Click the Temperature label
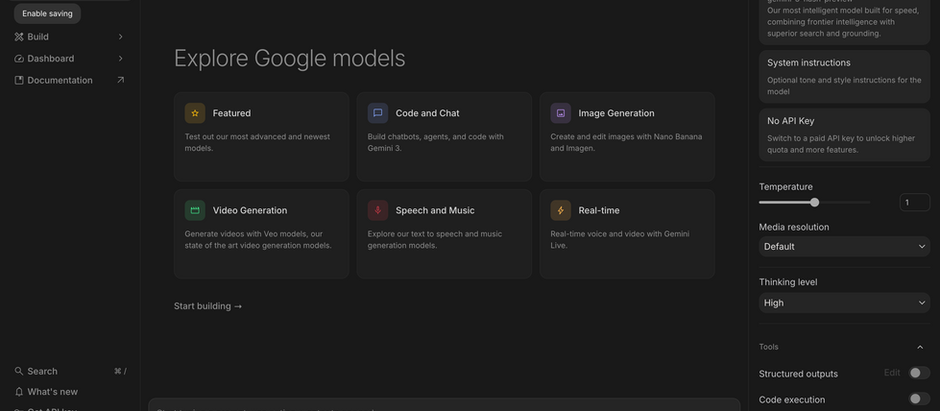This screenshot has height=411, width=940. [785, 187]
